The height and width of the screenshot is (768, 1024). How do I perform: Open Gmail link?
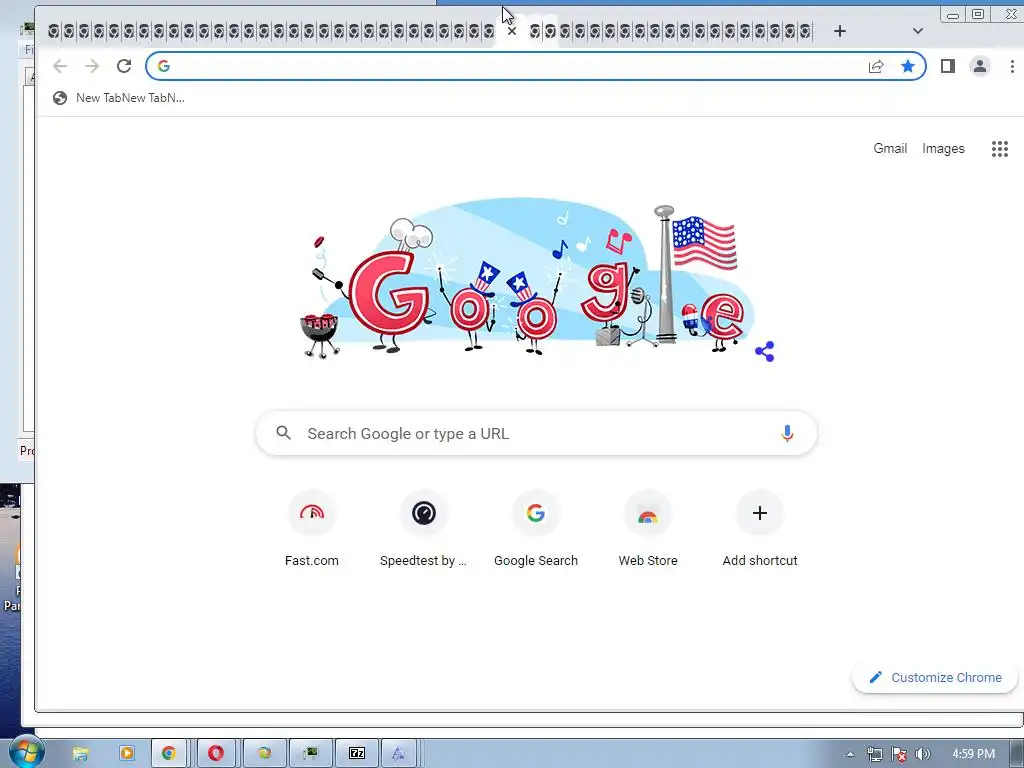click(x=890, y=148)
